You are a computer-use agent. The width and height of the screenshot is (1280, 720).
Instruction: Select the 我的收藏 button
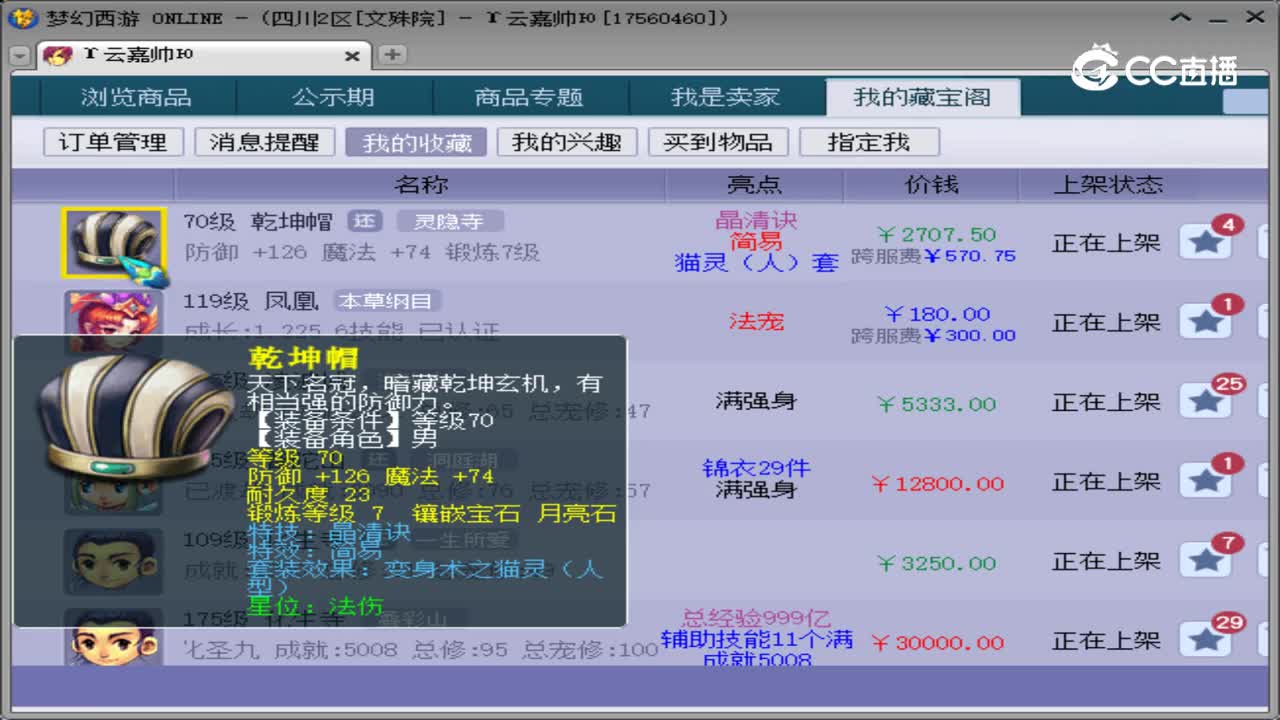416,142
